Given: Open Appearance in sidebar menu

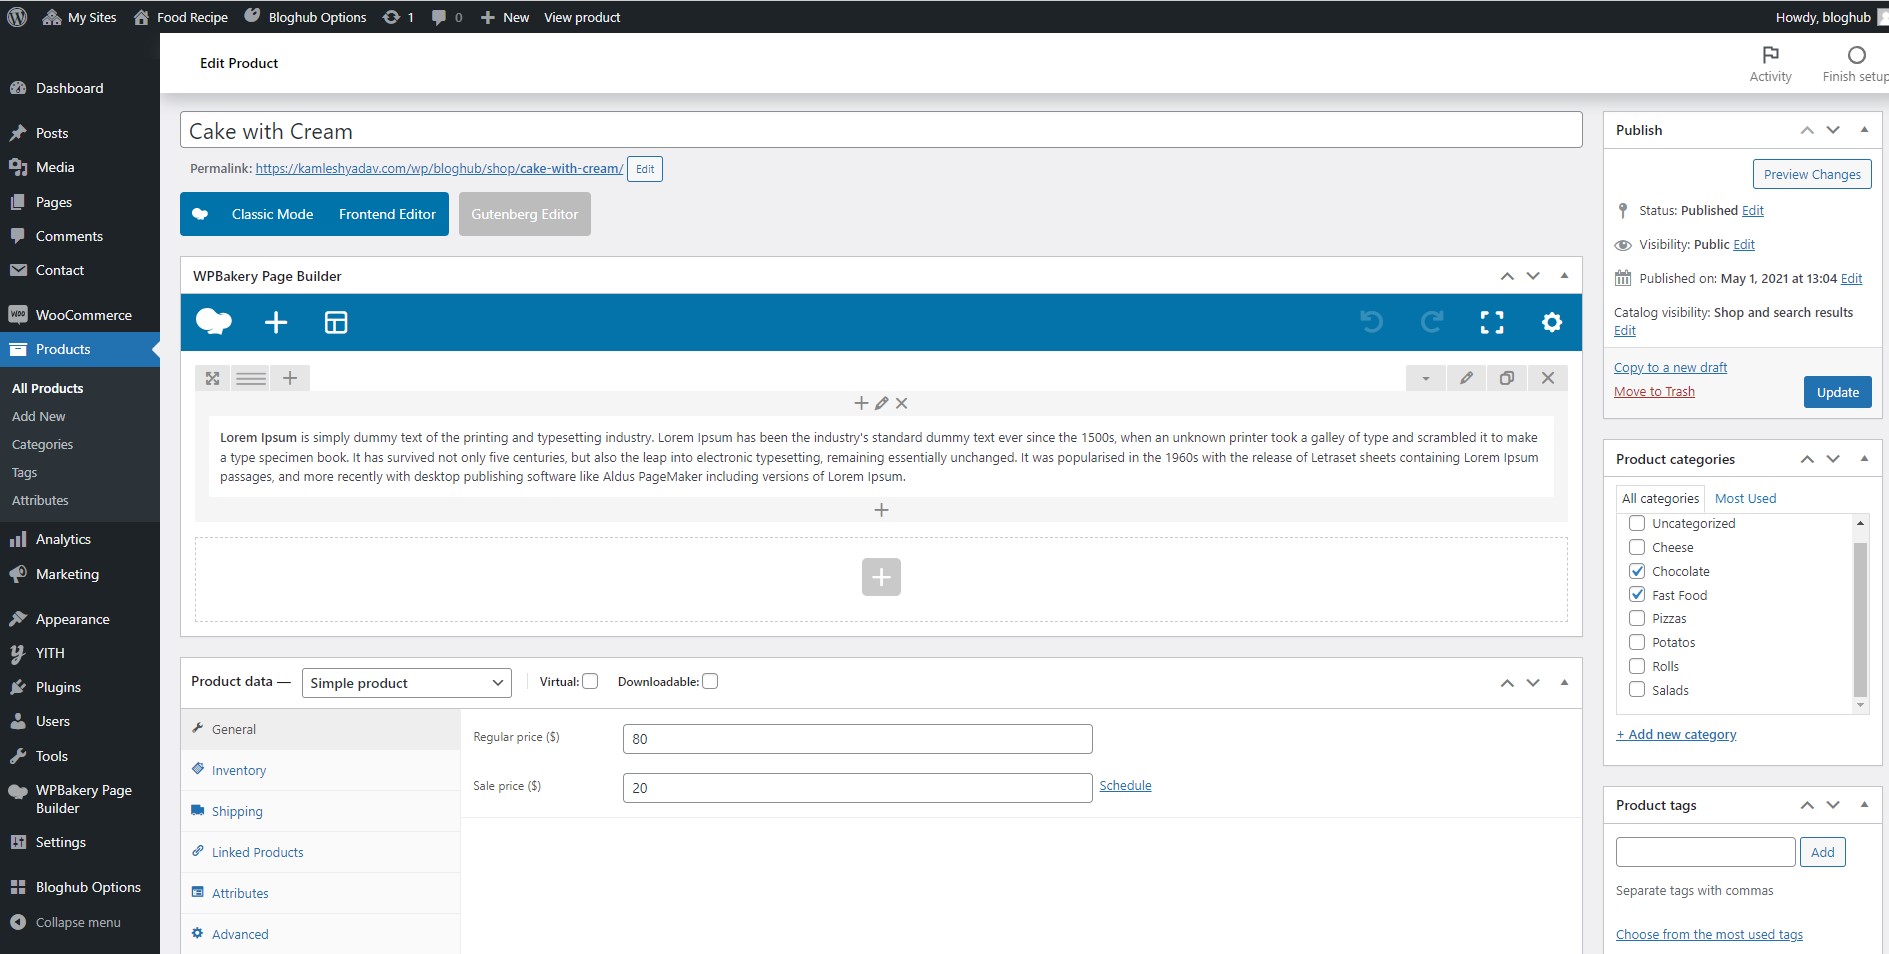Looking at the screenshot, I should coord(80,619).
